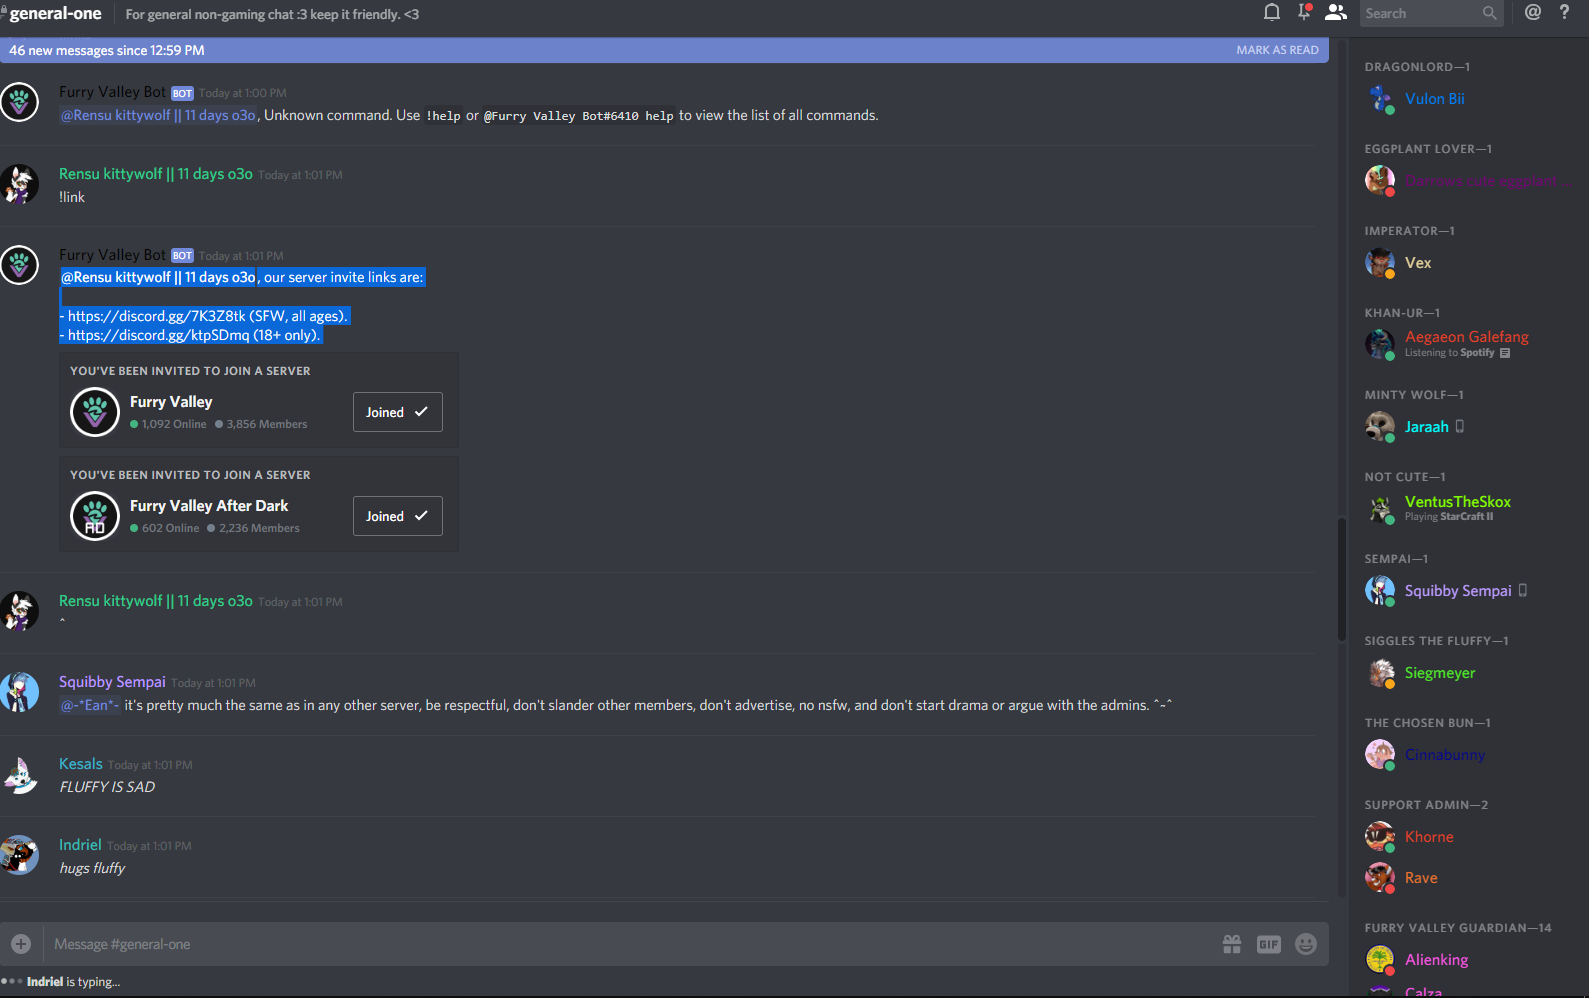Click Rensu kittywolf avatar on !link message
The image size is (1589, 998).
pyautogui.click(x=19, y=184)
